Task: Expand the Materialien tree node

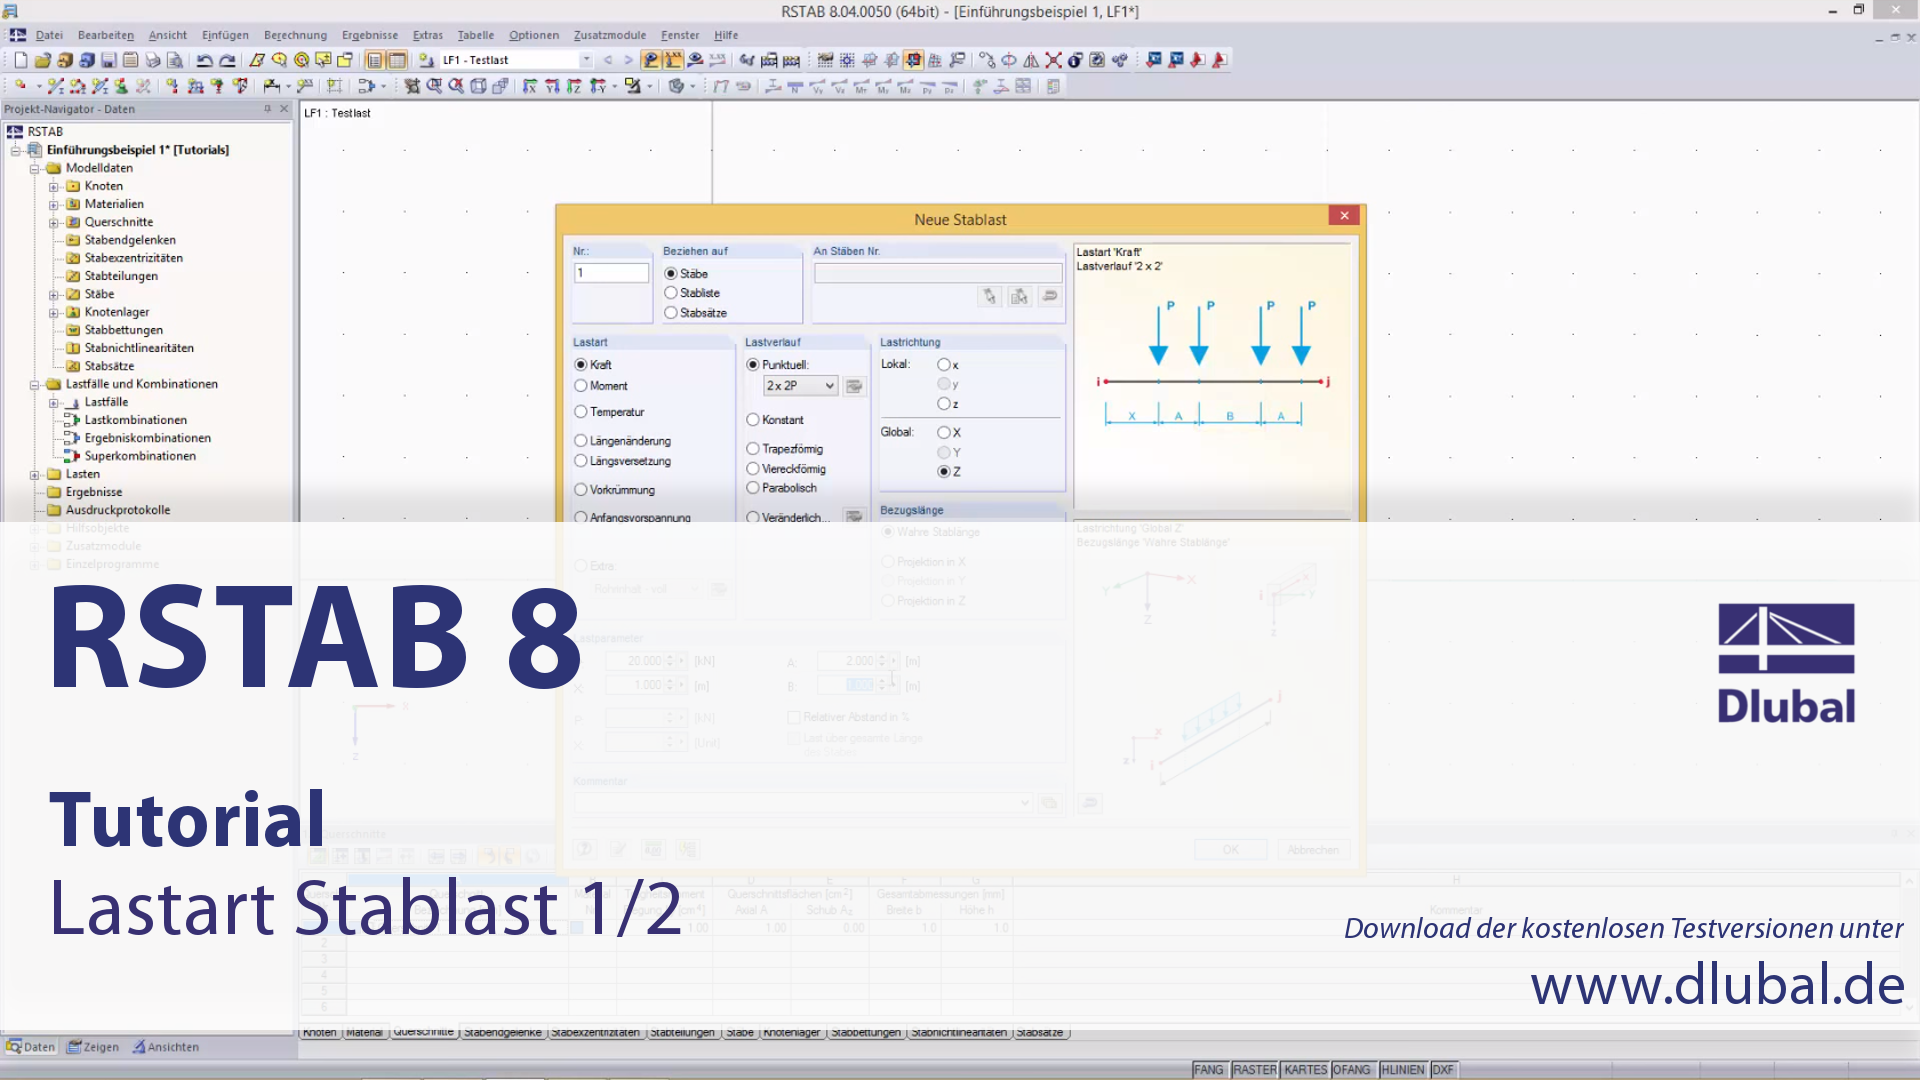Action: [54, 205]
